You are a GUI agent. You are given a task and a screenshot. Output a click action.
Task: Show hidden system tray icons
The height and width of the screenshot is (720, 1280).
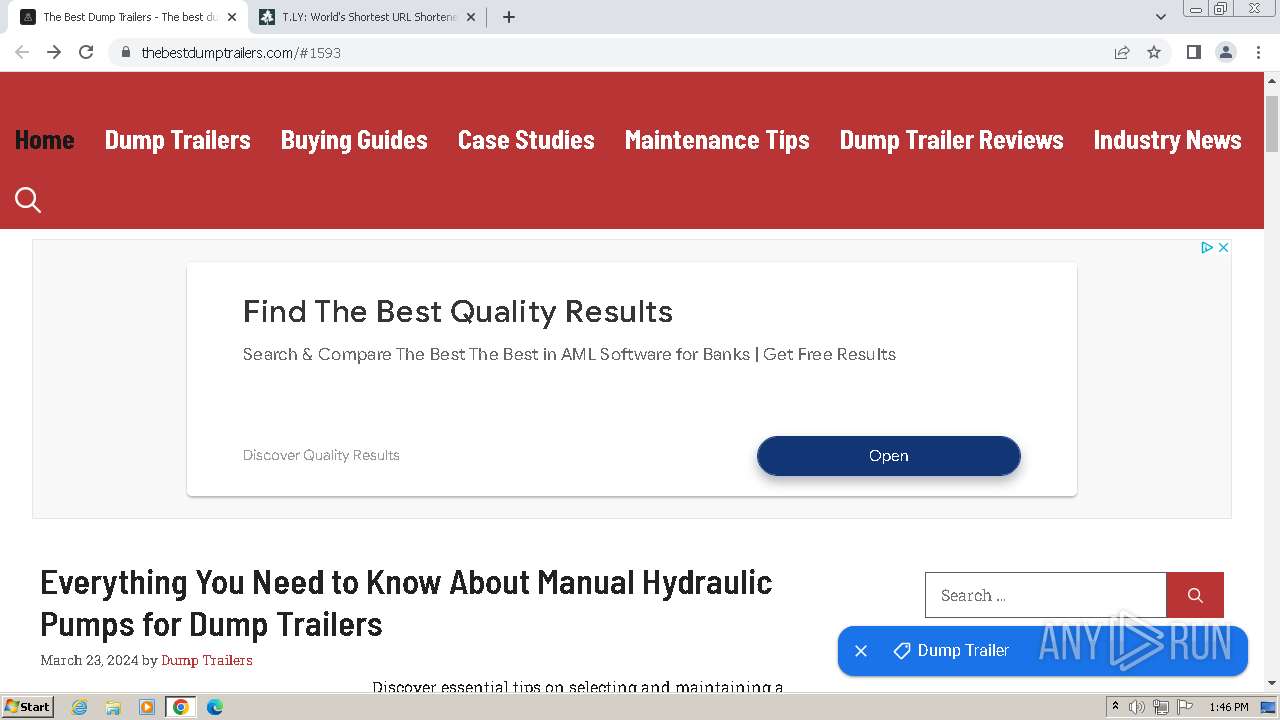1116,707
